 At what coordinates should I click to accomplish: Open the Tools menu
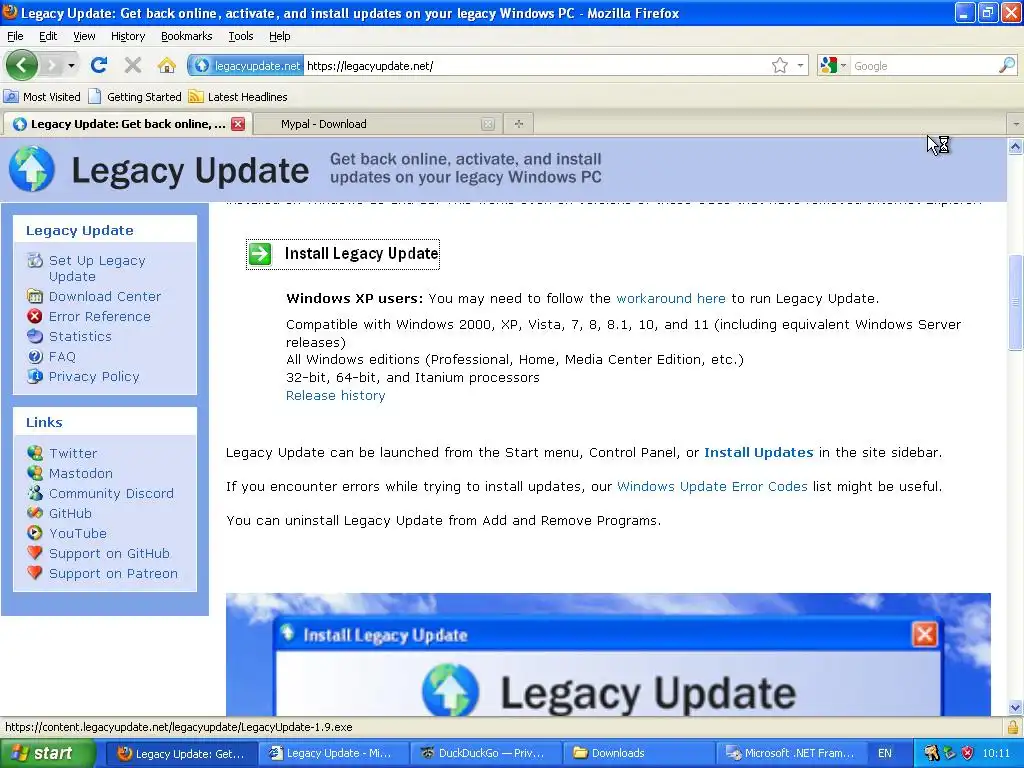coord(240,36)
